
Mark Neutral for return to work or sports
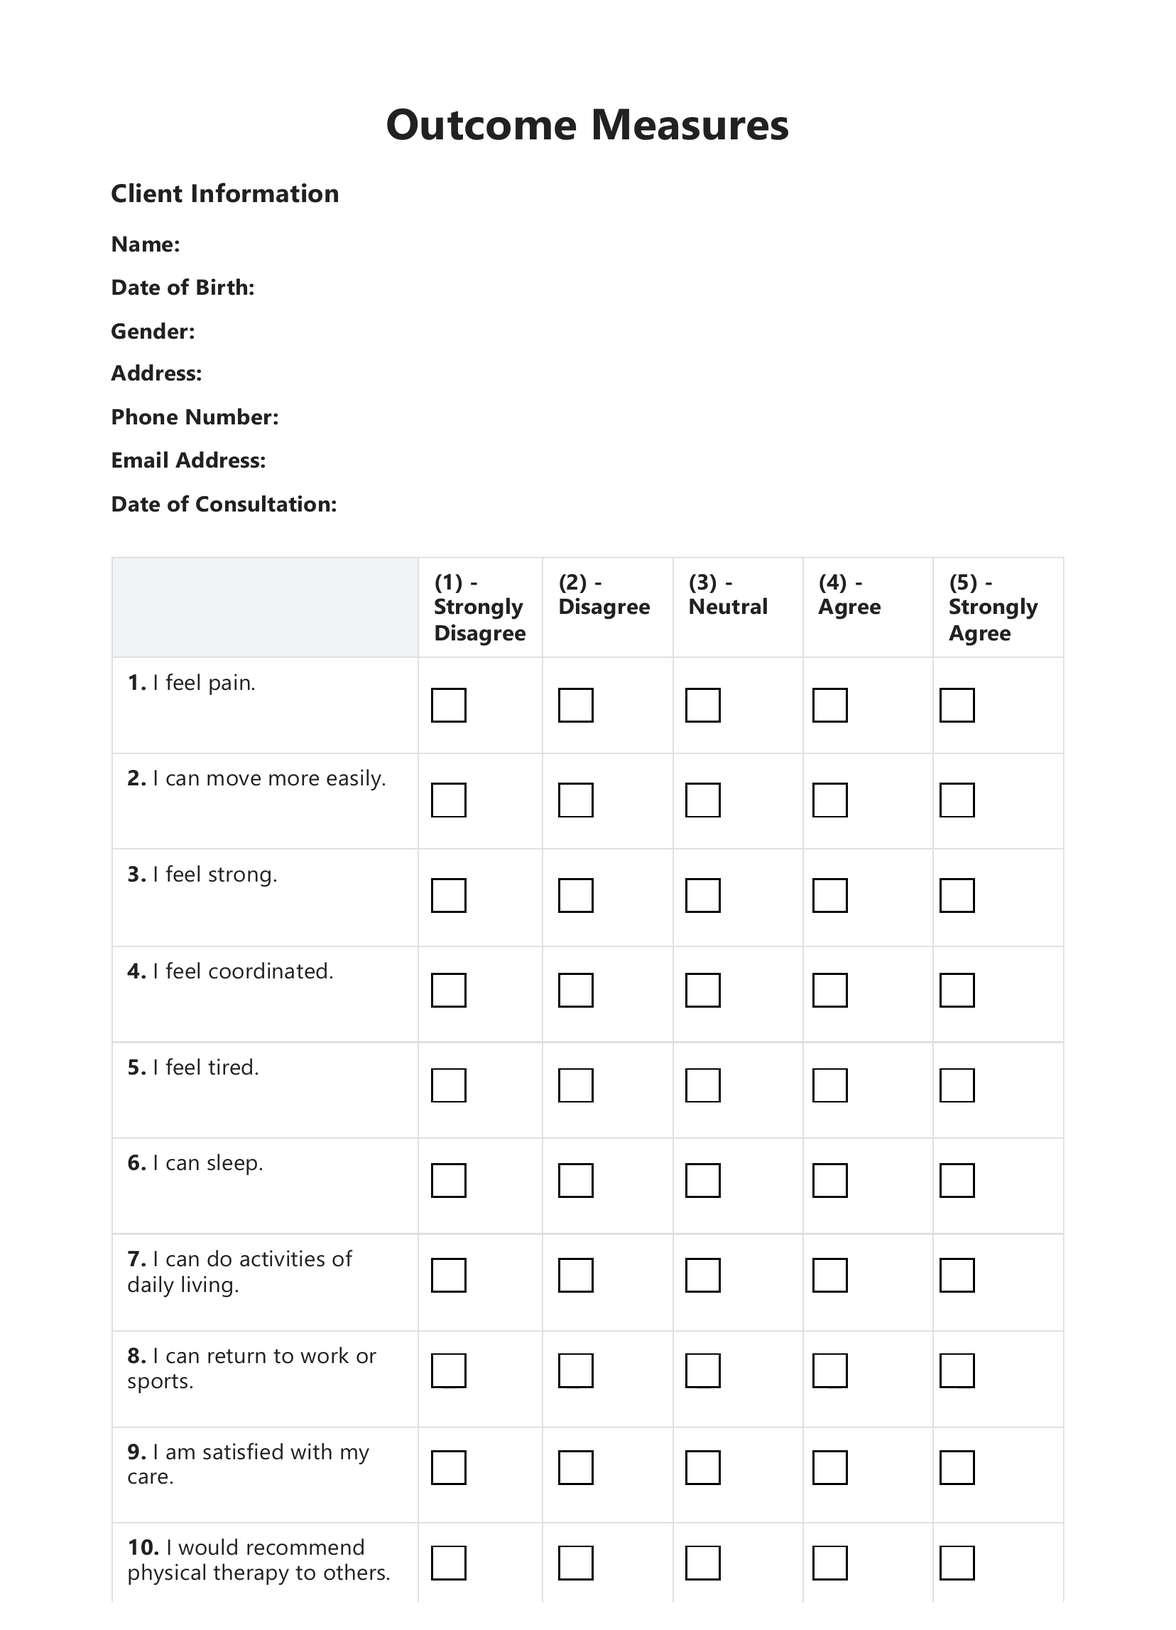pyautogui.click(x=703, y=1370)
